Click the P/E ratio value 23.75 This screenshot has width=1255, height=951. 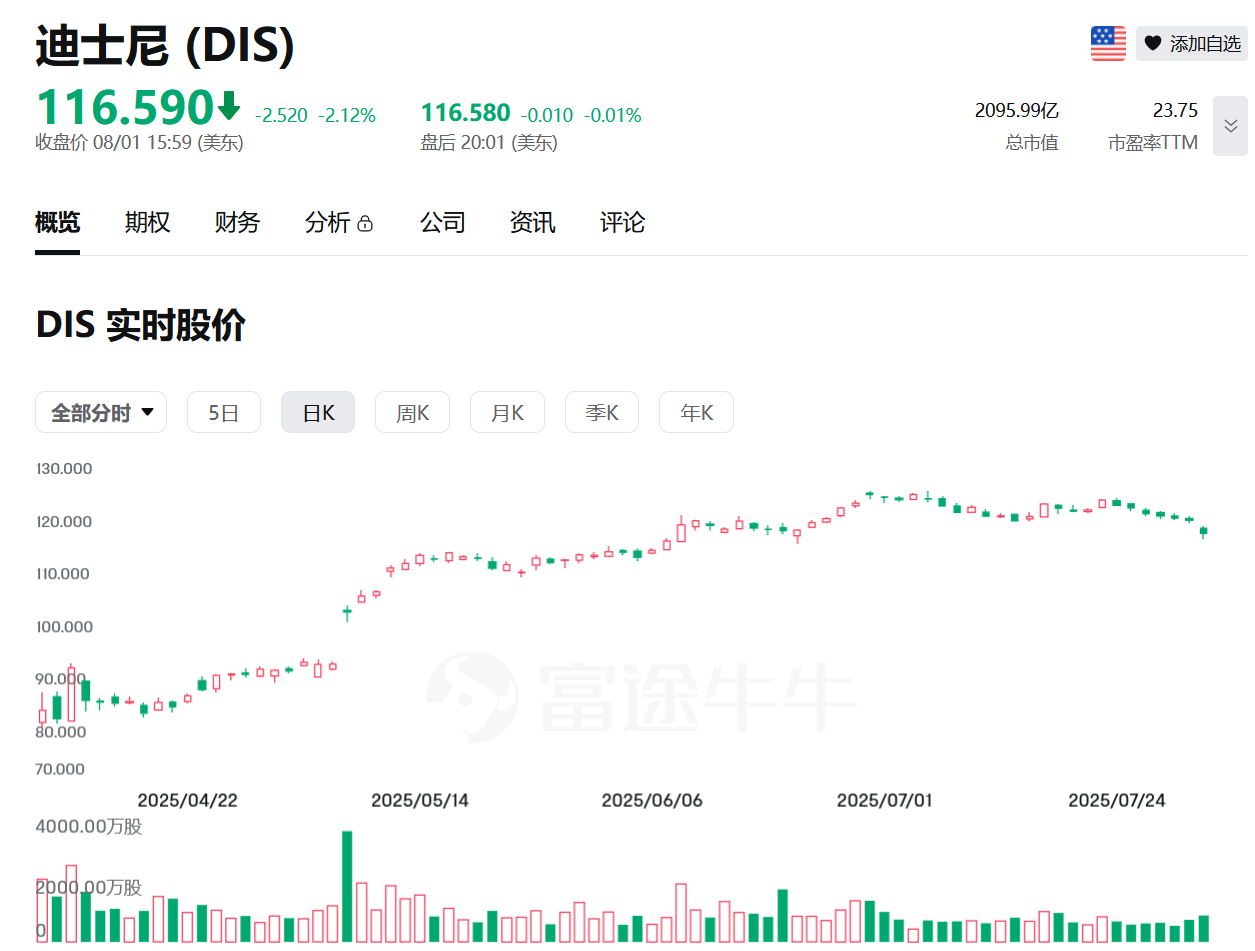click(1175, 110)
